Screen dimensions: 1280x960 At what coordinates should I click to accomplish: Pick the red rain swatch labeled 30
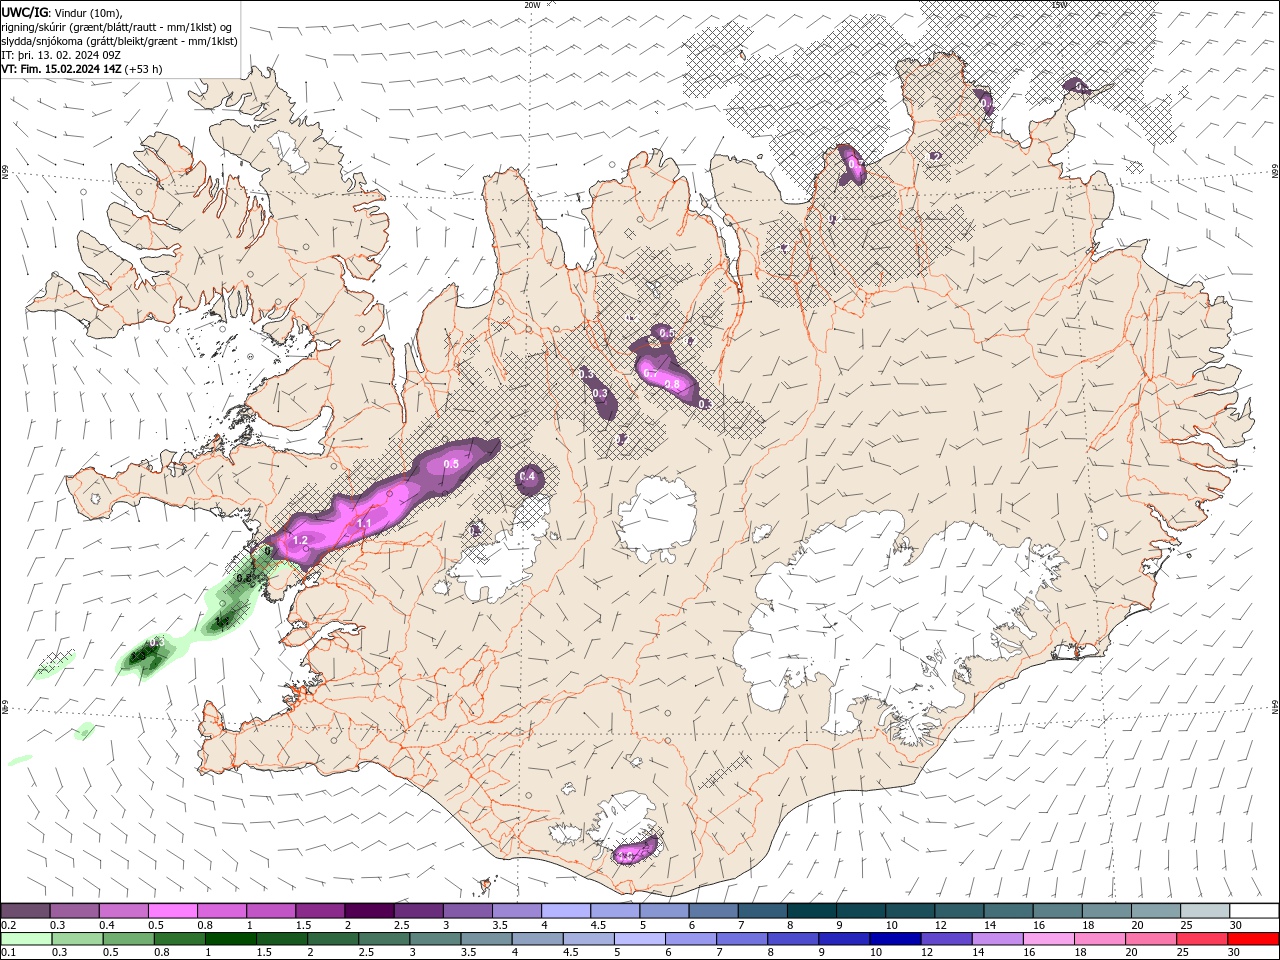[x=1253, y=939]
